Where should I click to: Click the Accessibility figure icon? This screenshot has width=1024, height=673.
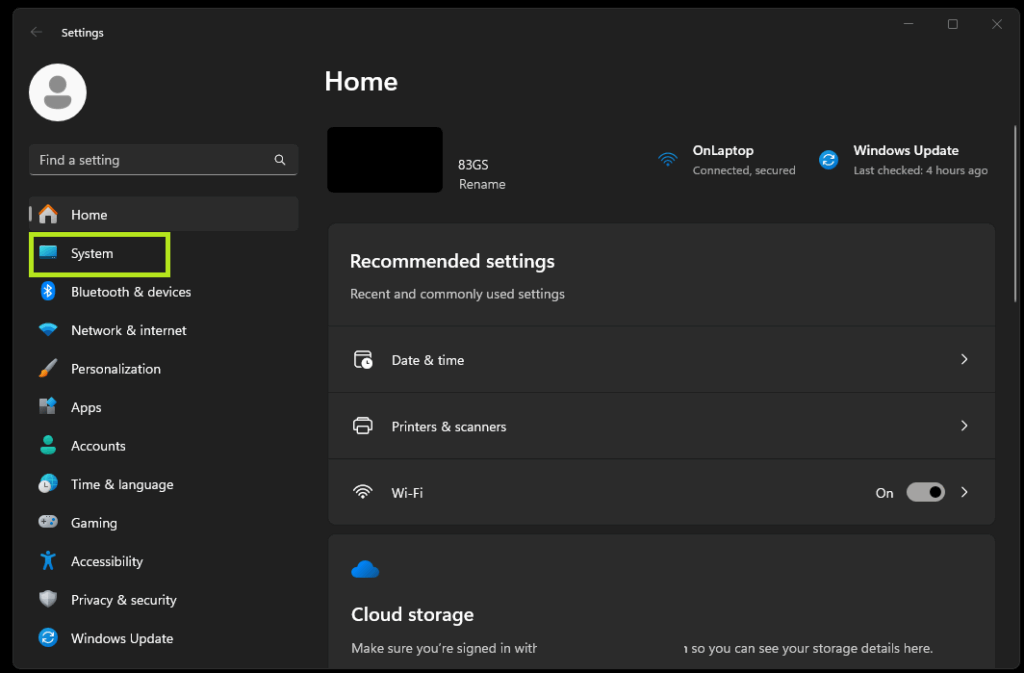[48, 560]
